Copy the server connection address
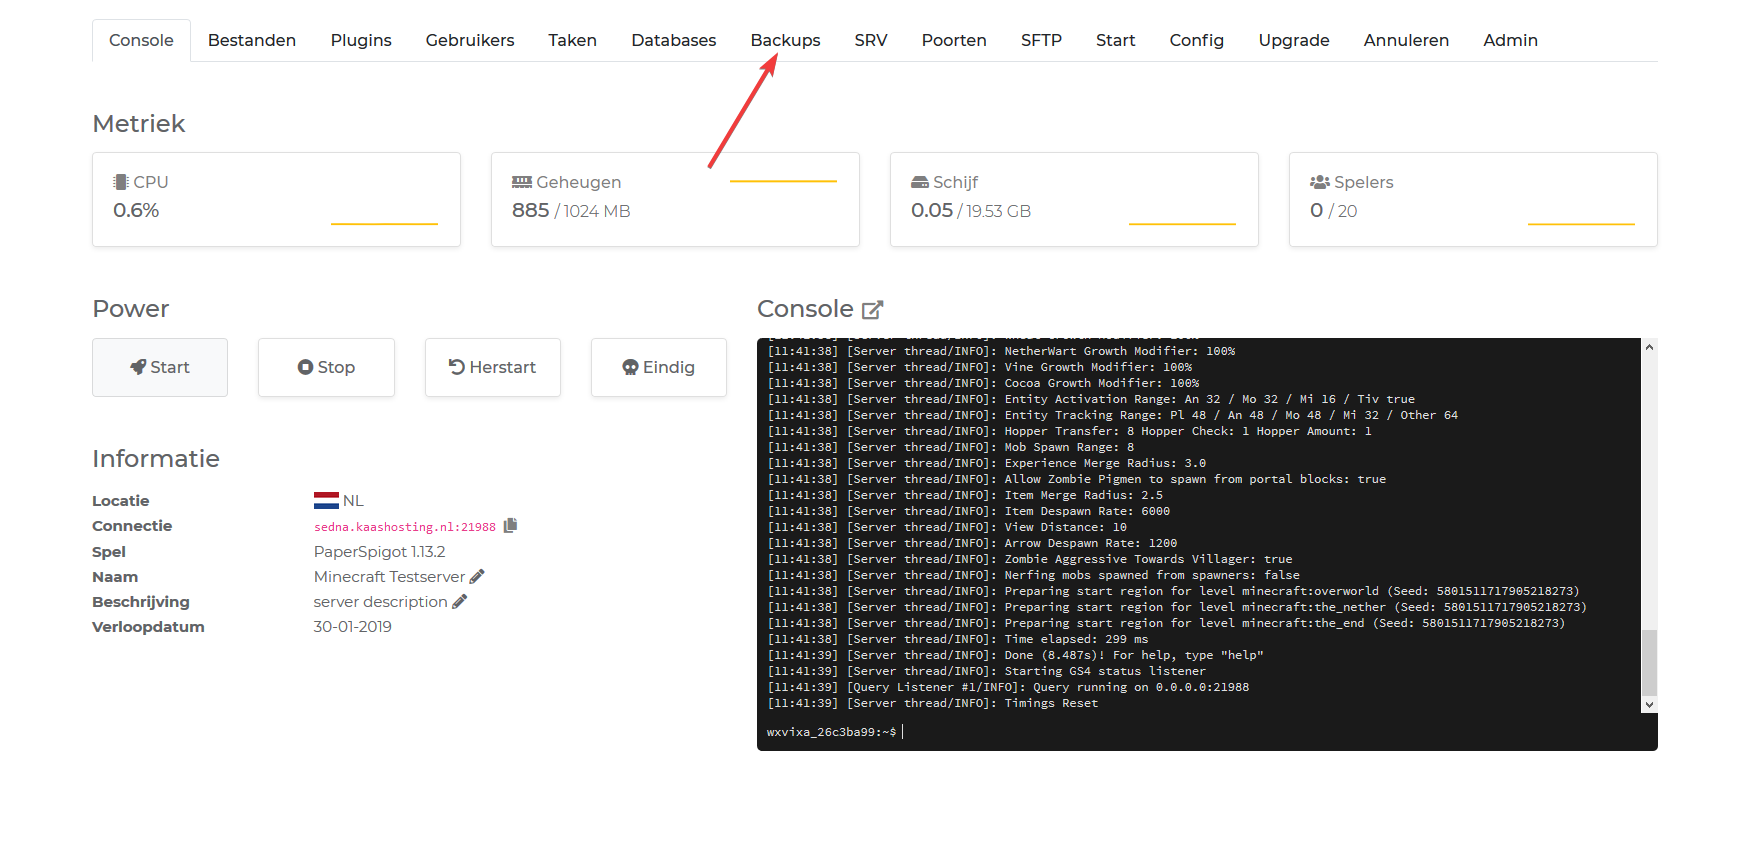The width and height of the screenshot is (1745, 853). (x=510, y=526)
